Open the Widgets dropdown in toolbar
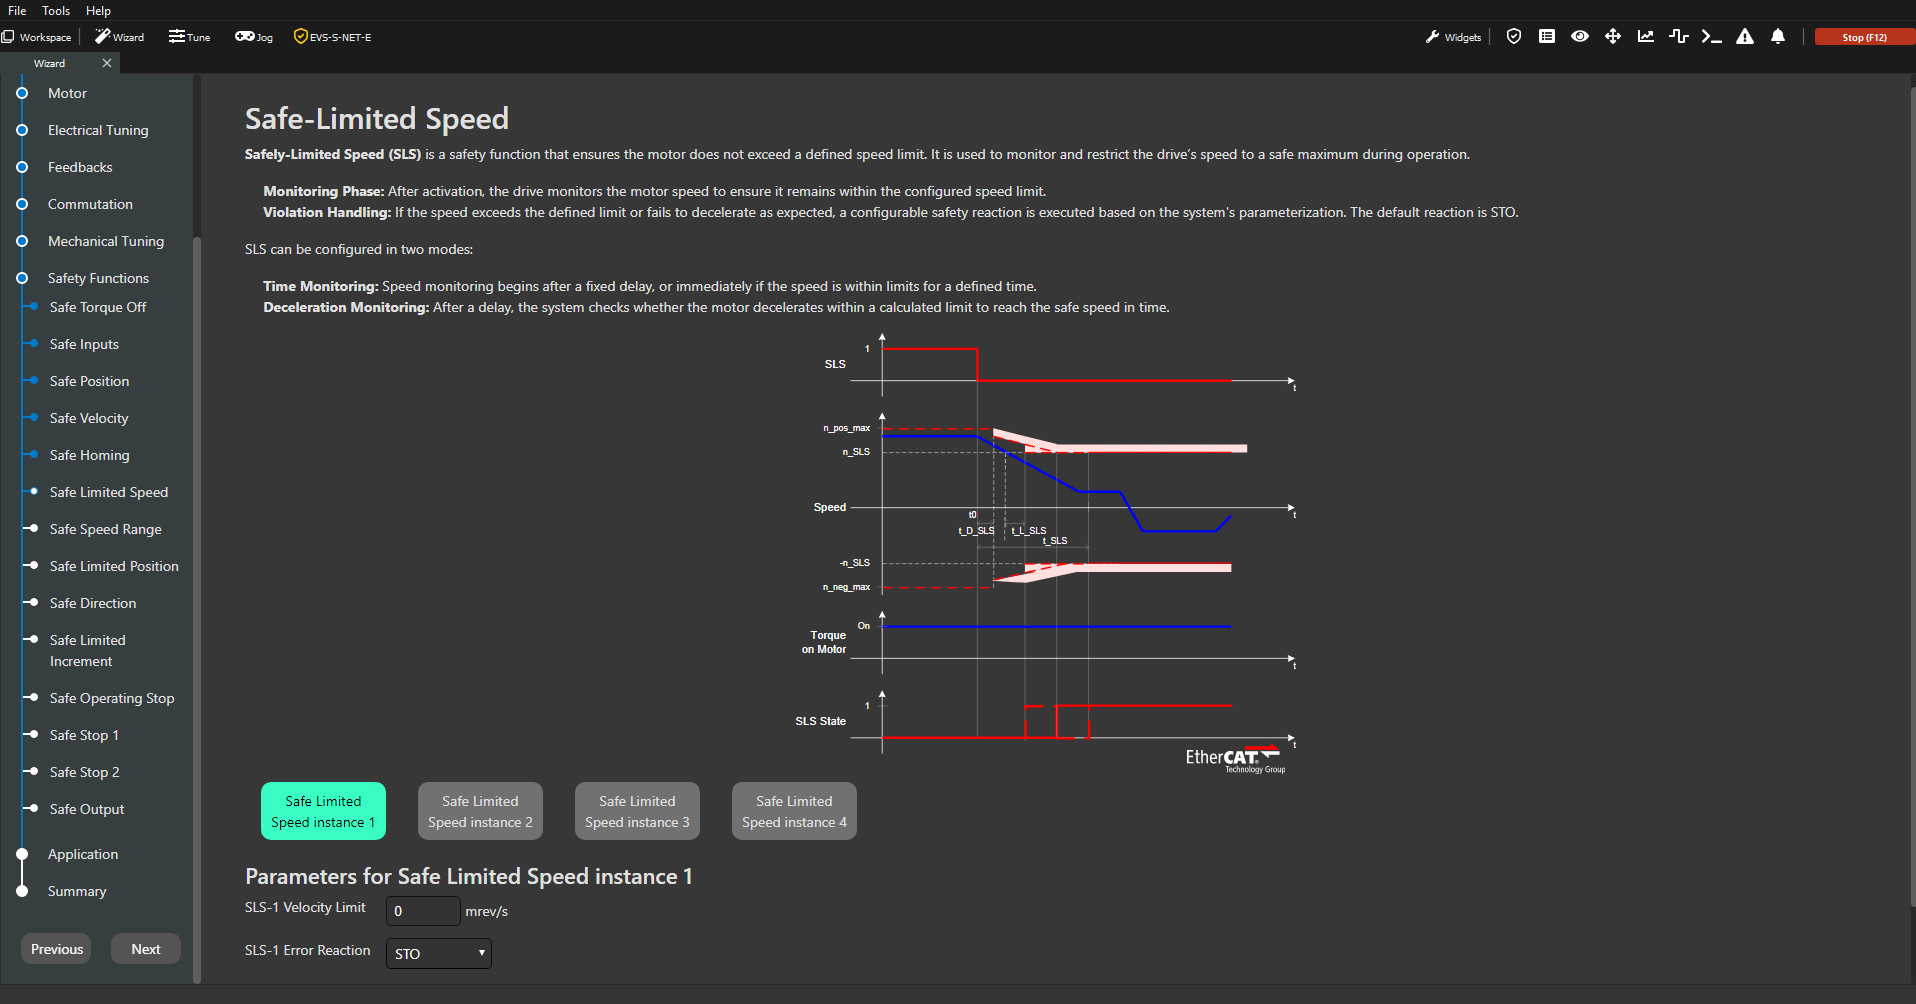The width and height of the screenshot is (1916, 1004). (x=1453, y=37)
